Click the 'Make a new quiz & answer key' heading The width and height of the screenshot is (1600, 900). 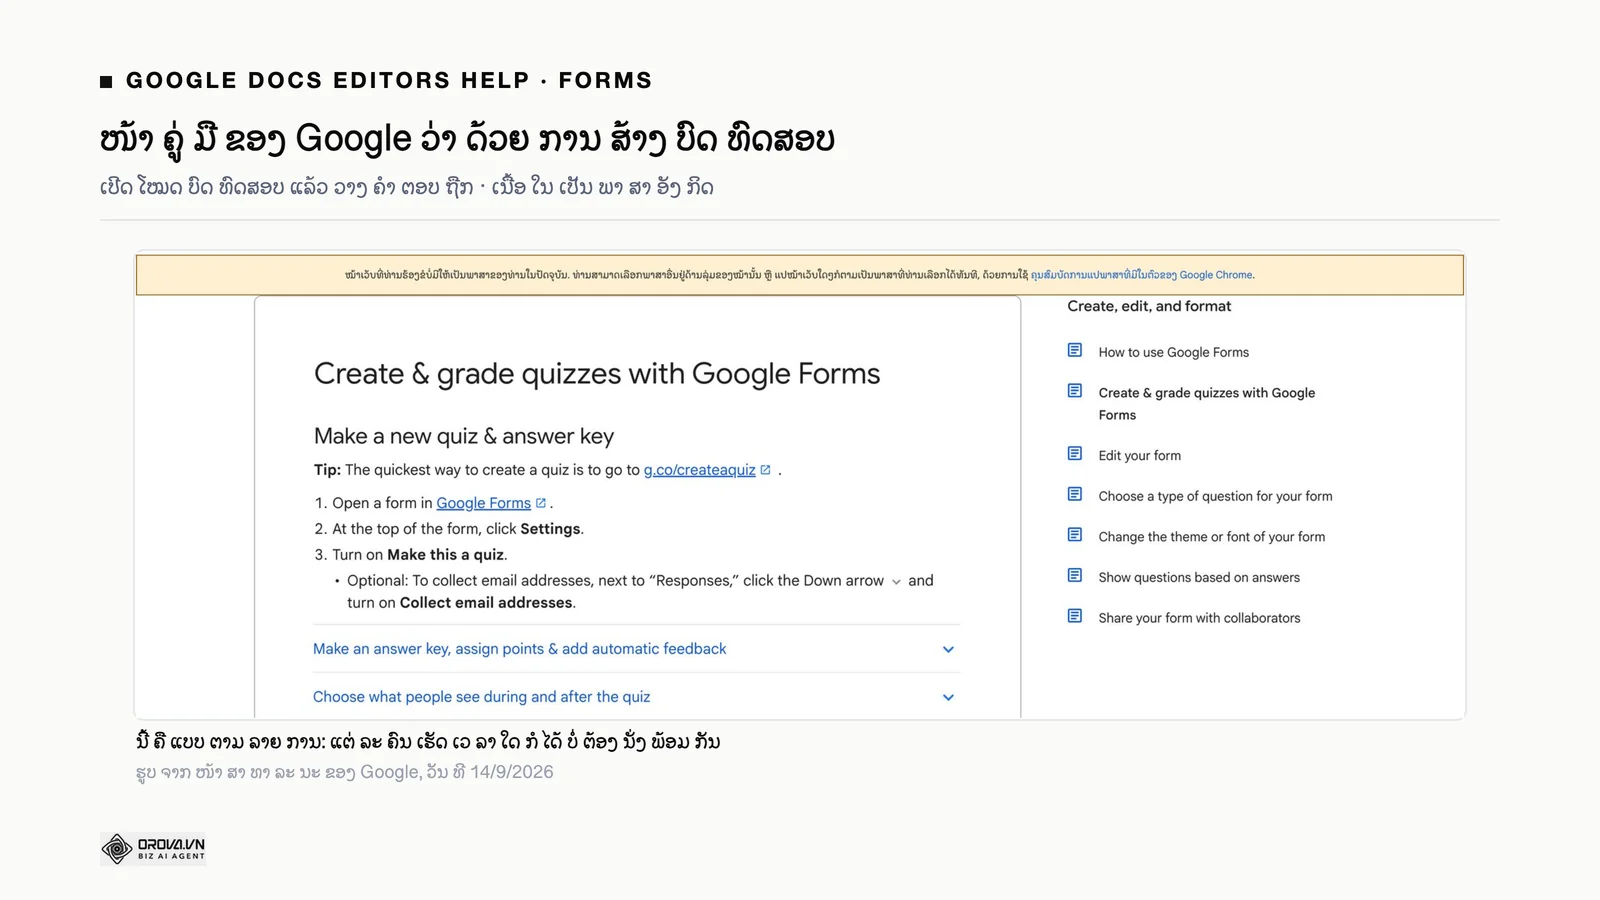(x=464, y=436)
